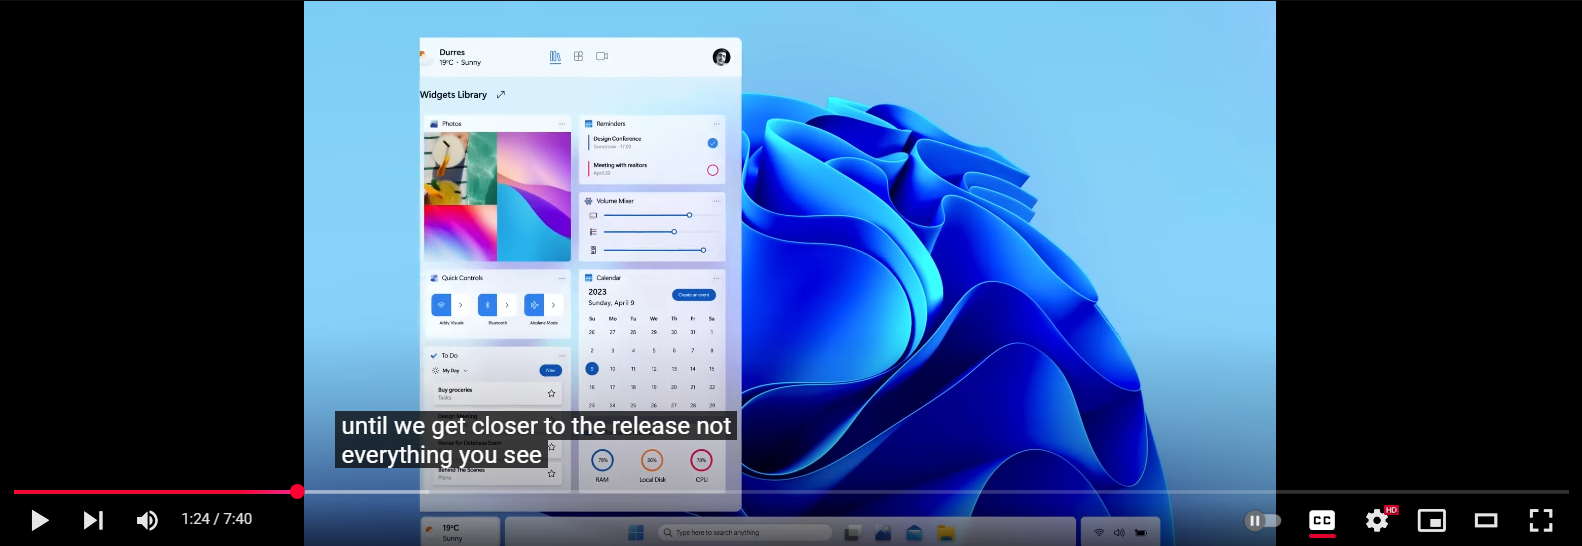Click the Volume Mixer gear icon
The width and height of the screenshot is (1582, 546).
click(588, 201)
